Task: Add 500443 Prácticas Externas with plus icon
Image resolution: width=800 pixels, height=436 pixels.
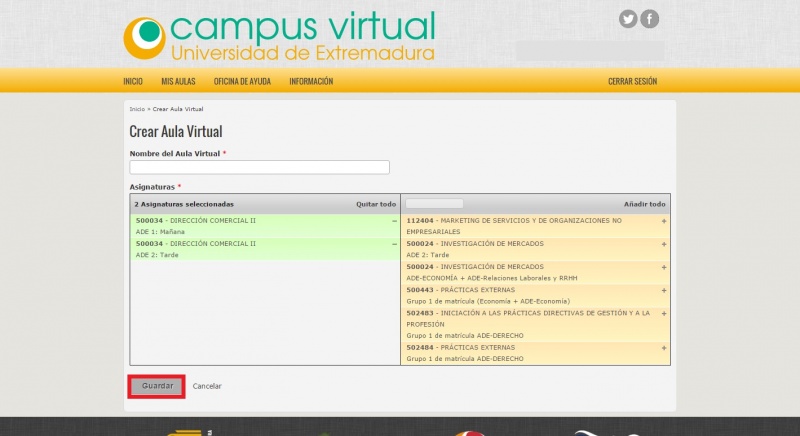Action: point(663,290)
